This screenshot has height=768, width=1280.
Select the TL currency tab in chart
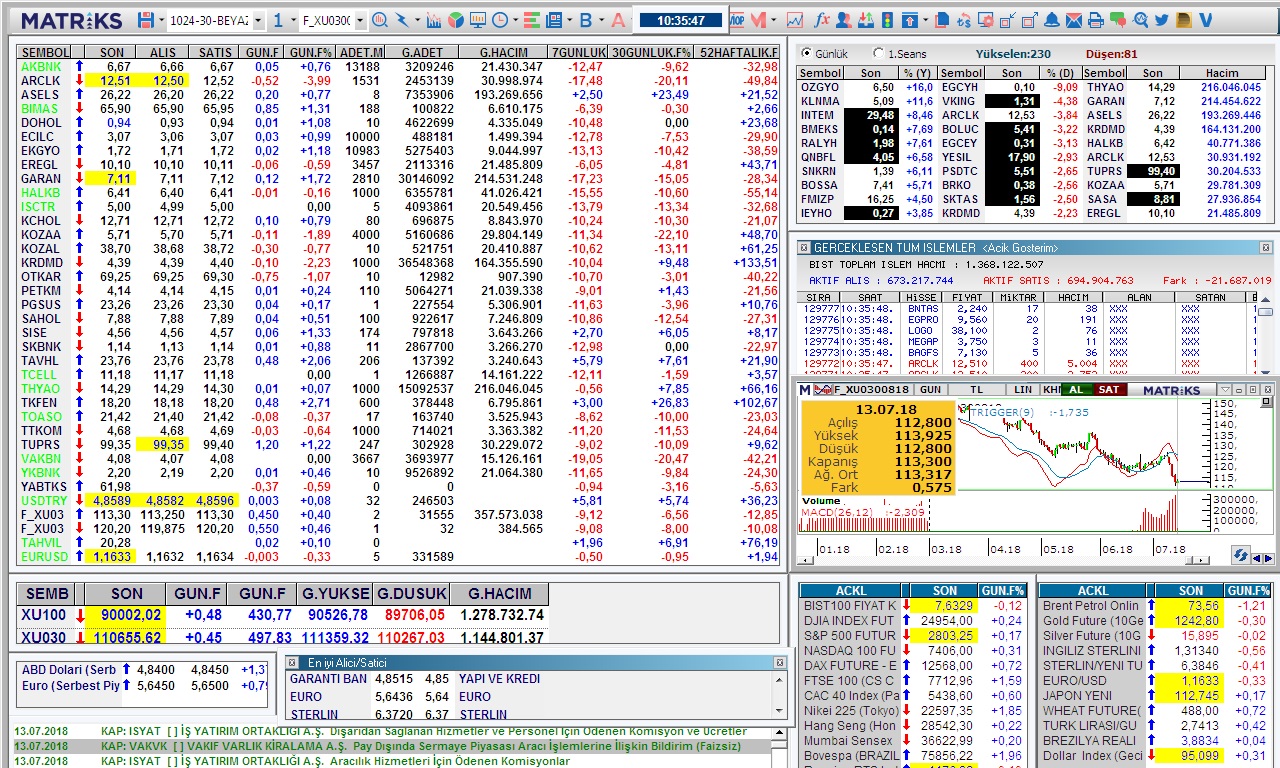(x=976, y=389)
